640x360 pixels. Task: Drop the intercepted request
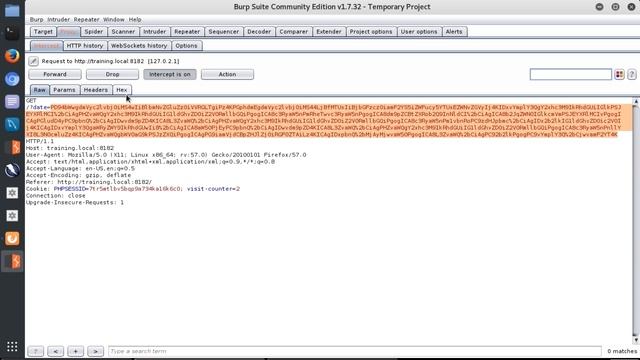point(112,74)
